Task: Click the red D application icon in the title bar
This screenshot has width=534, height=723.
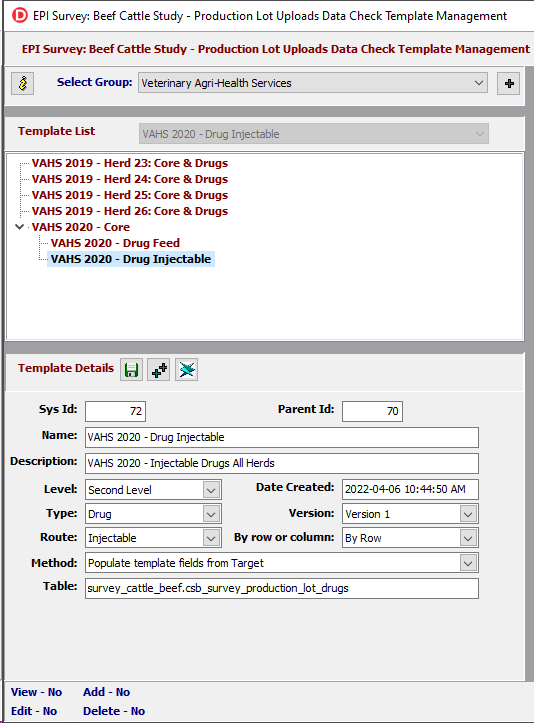Action: tap(20, 16)
